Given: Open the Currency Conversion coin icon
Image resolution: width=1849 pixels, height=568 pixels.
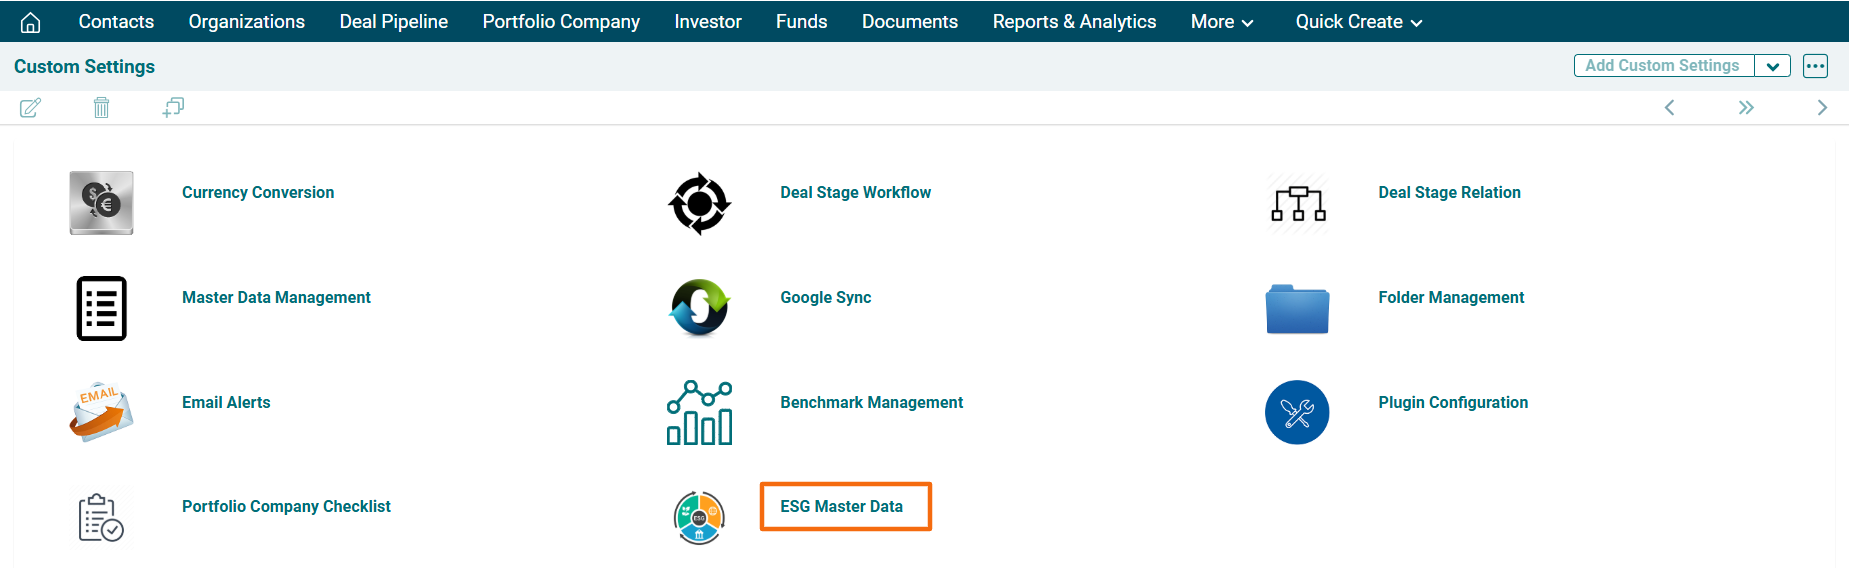Looking at the screenshot, I should tap(101, 203).
